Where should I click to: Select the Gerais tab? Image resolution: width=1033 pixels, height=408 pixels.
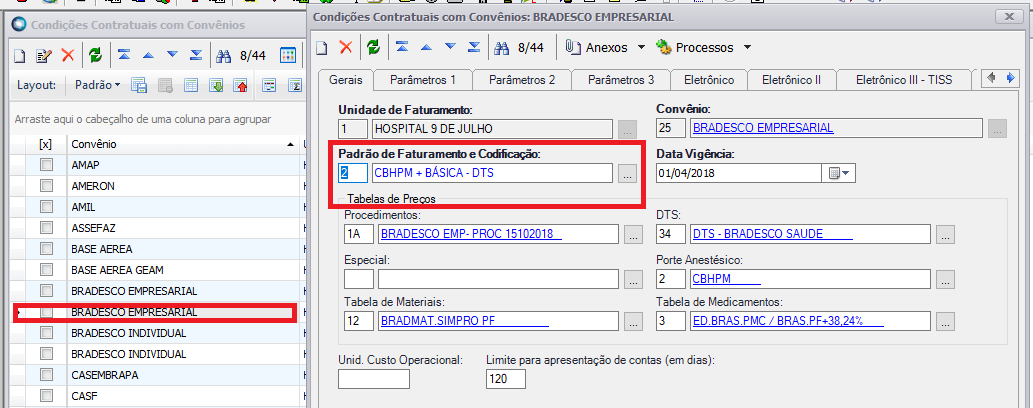(346, 80)
